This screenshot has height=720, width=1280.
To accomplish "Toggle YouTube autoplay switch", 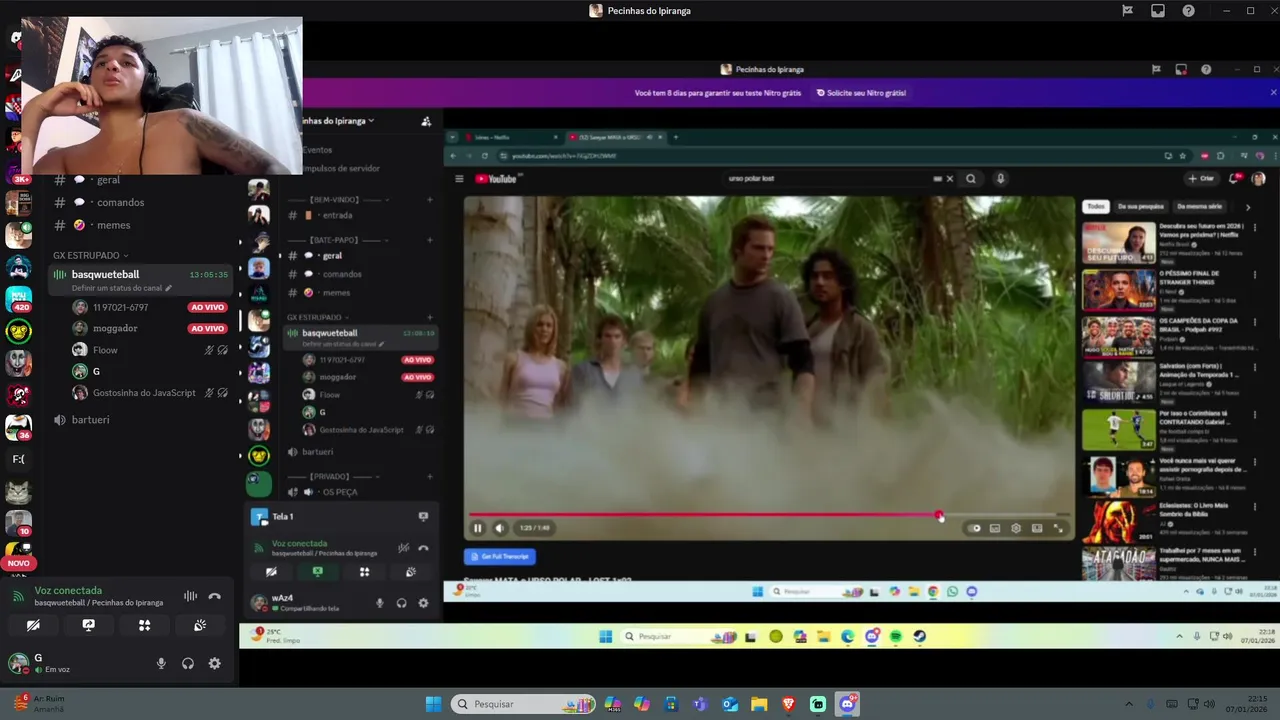I will click(974, 528).
